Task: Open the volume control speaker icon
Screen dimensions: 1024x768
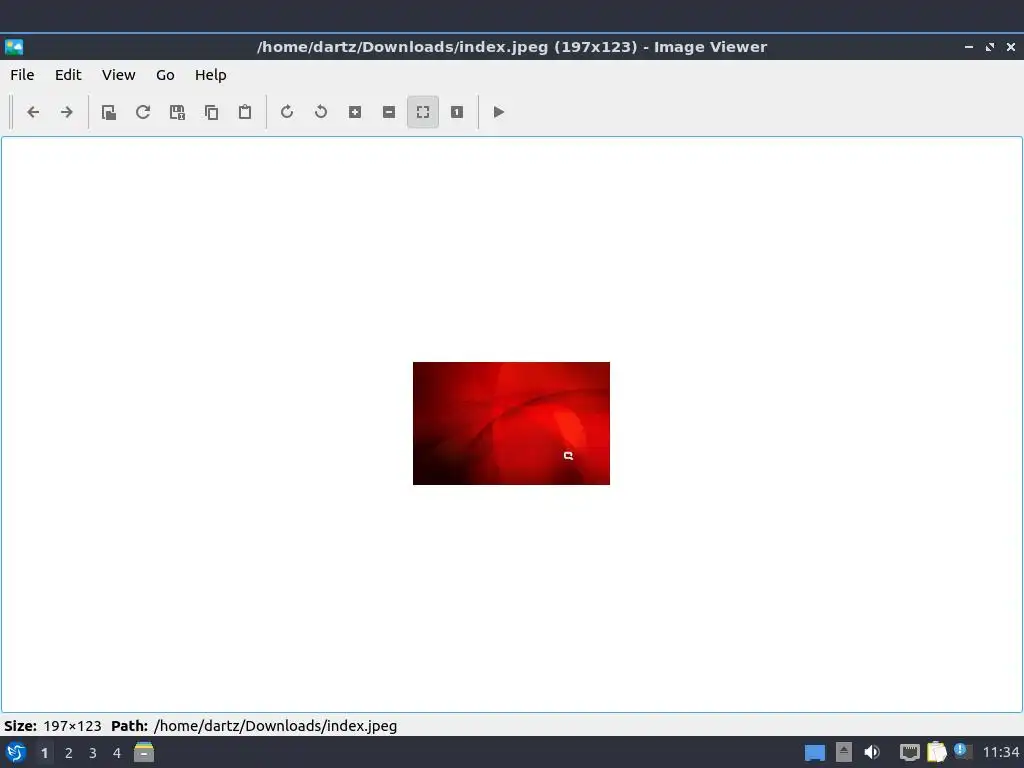Action: point(872,752)
